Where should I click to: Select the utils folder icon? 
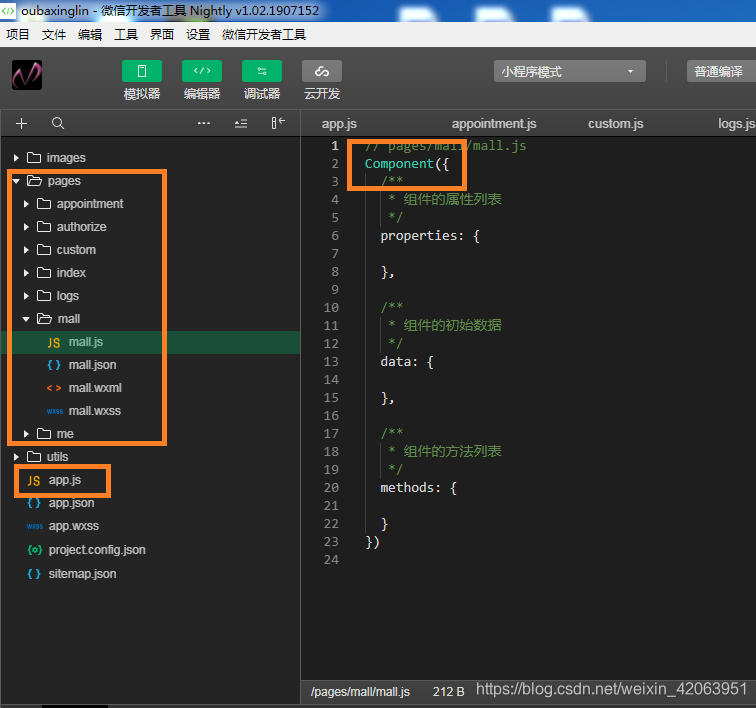tap(34, 456)
